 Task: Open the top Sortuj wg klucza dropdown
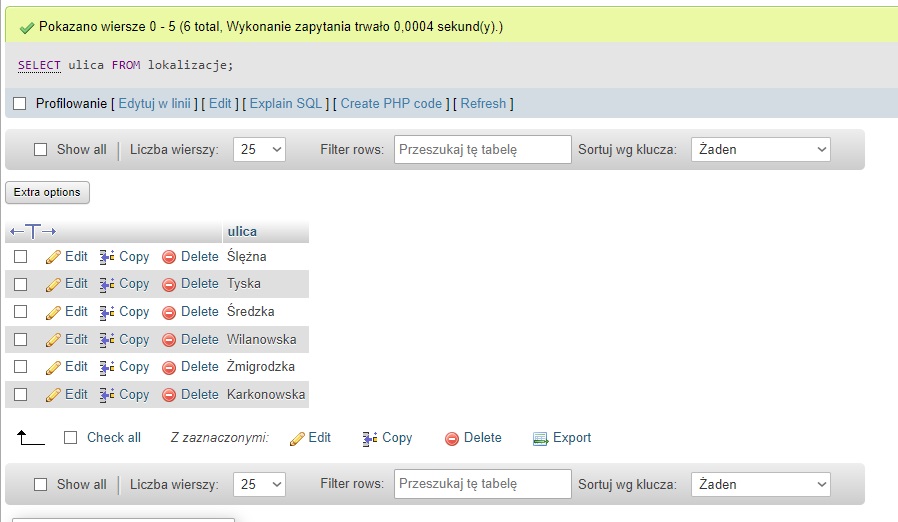pos(760,150)
